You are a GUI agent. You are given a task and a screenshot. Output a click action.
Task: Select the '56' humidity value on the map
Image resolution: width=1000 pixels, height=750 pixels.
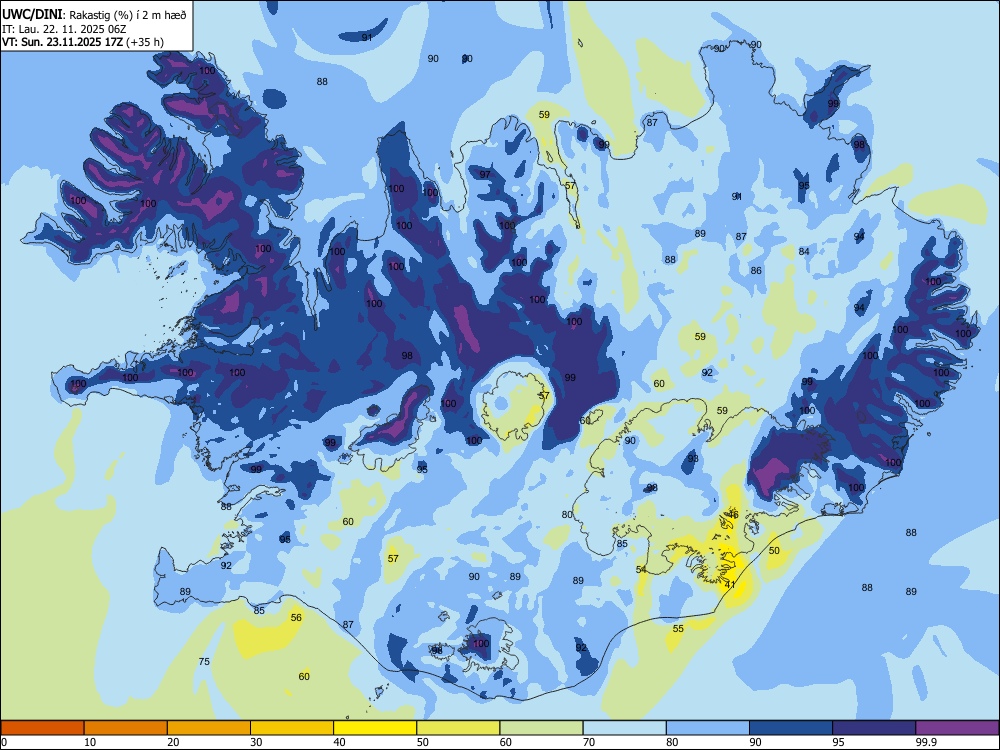(x=296, y=617)
